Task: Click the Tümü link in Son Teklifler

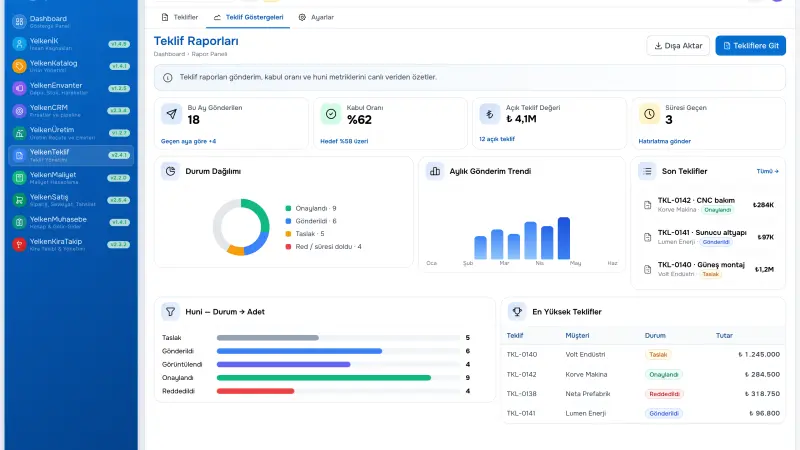Action: (x=767, y=171)
